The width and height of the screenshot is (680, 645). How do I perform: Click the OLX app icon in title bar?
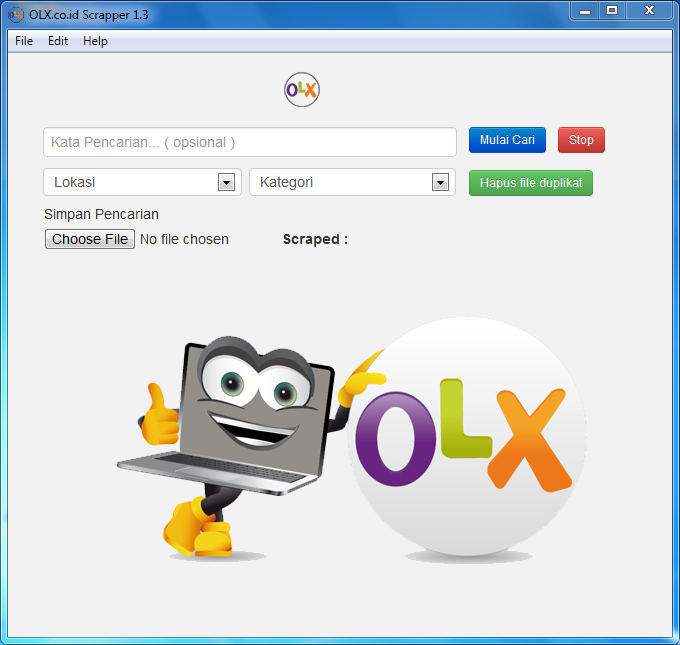pos(16,15)
